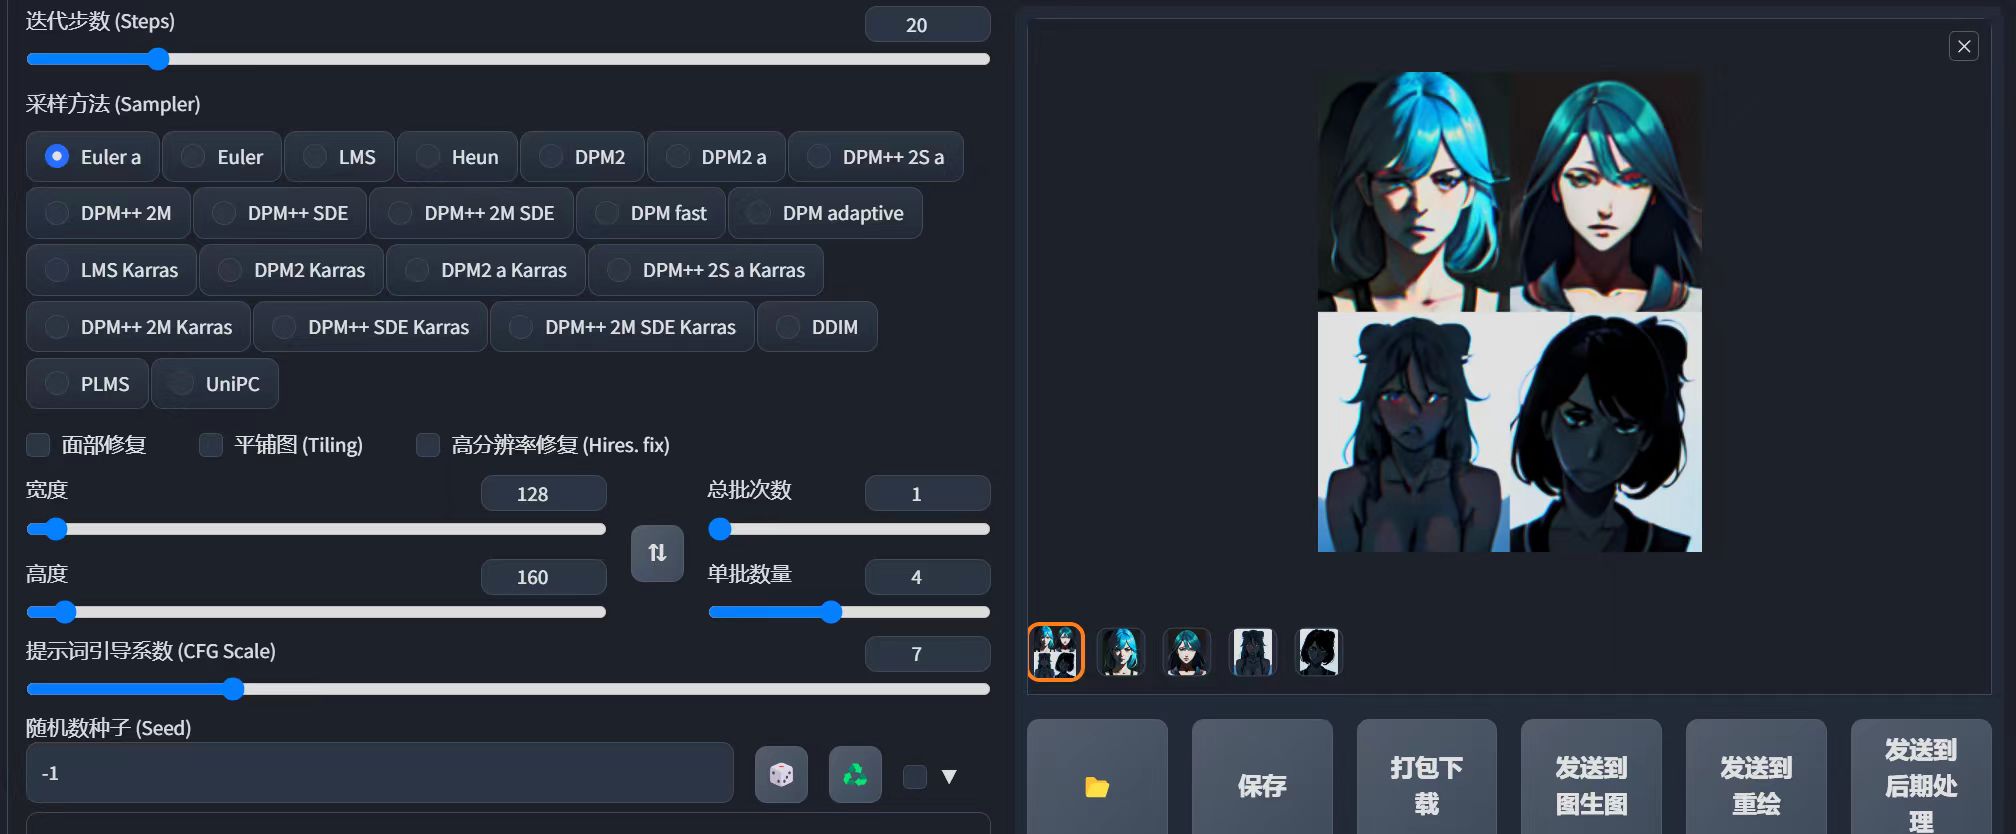Click the Seed input field
2016x834 pixels.
[380, 773]
